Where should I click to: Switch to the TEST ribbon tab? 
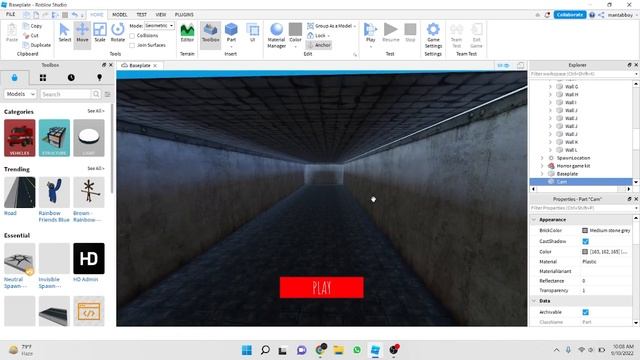click(x=141, y=14)
